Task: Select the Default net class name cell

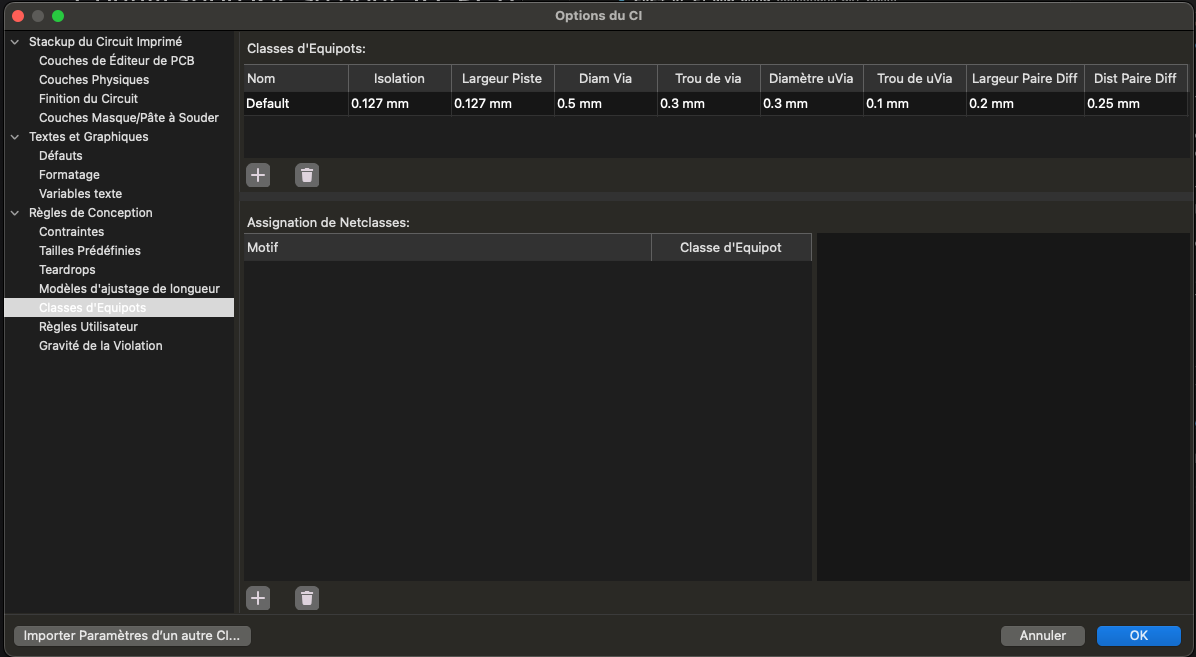Action: tap(296, 104)
